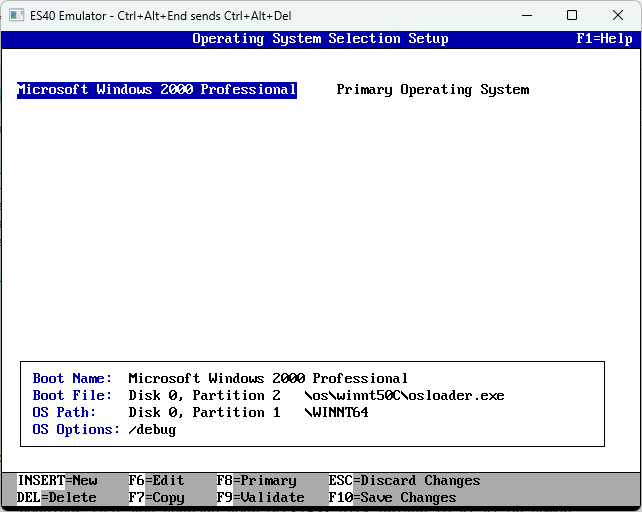Click ESC=Discard Changes command
This screenshot has width=642, height=512.
(x=405, y=480)
